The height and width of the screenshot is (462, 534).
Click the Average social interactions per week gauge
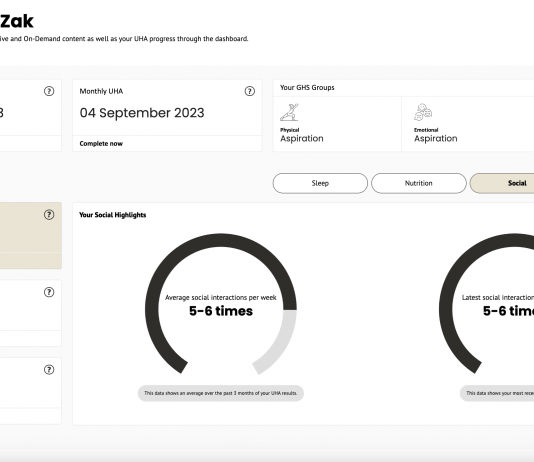pyautogui.click(x=221, y=304)
